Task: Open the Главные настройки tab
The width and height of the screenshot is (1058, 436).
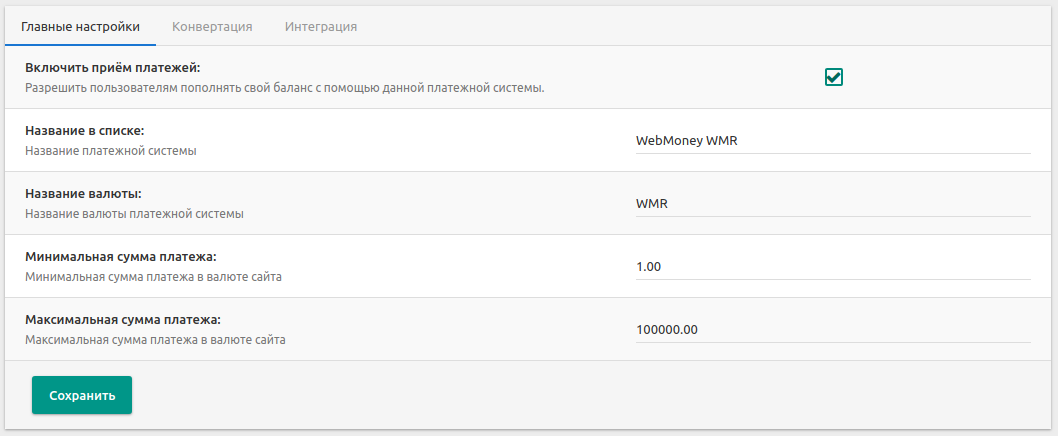Action: click(x=80, y=26)
